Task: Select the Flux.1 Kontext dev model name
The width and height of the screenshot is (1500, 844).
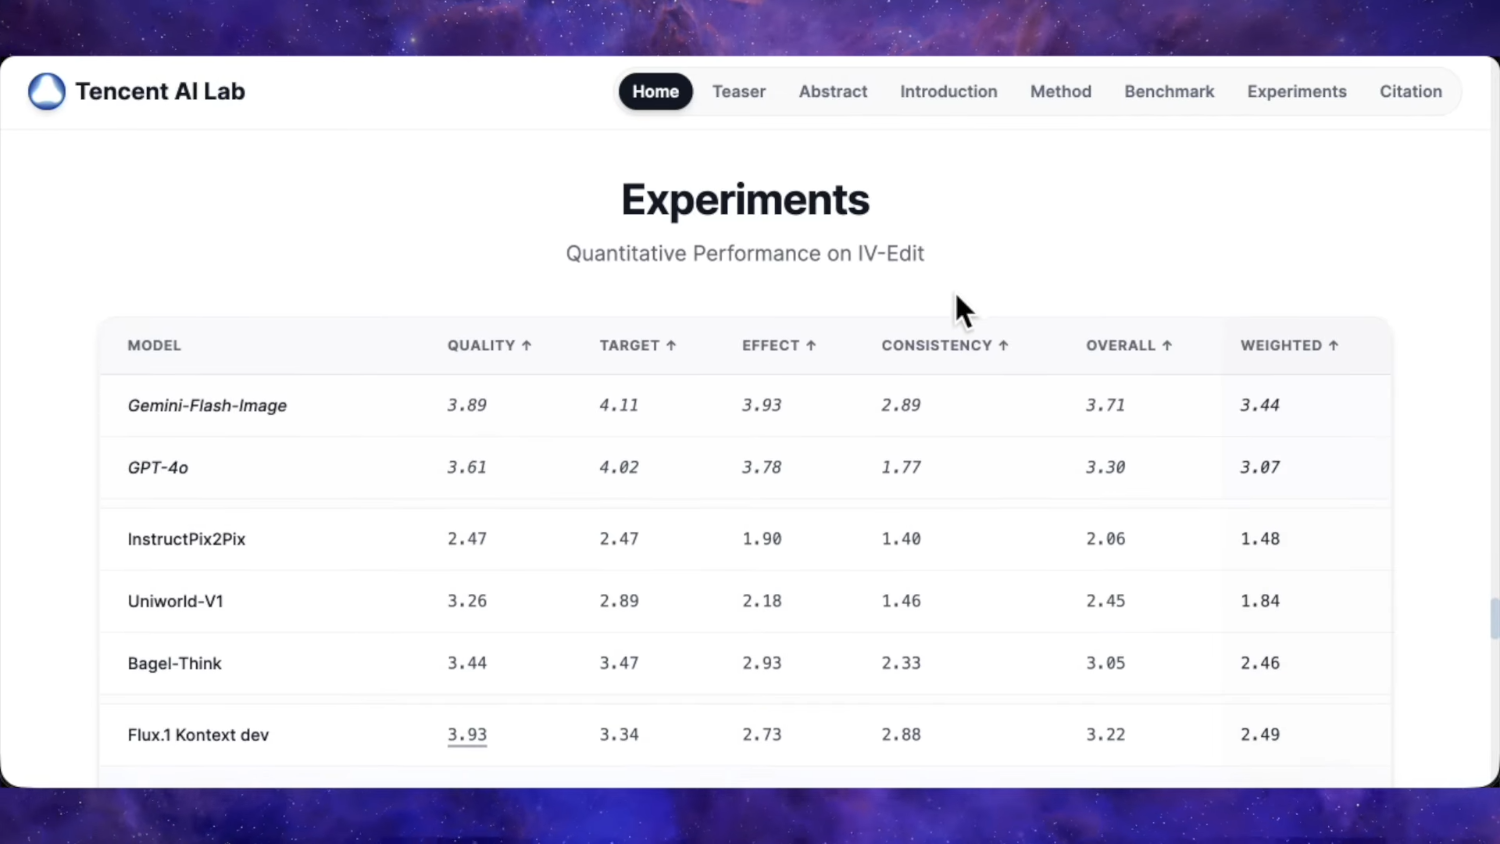Action: click(x=198, y=735)
